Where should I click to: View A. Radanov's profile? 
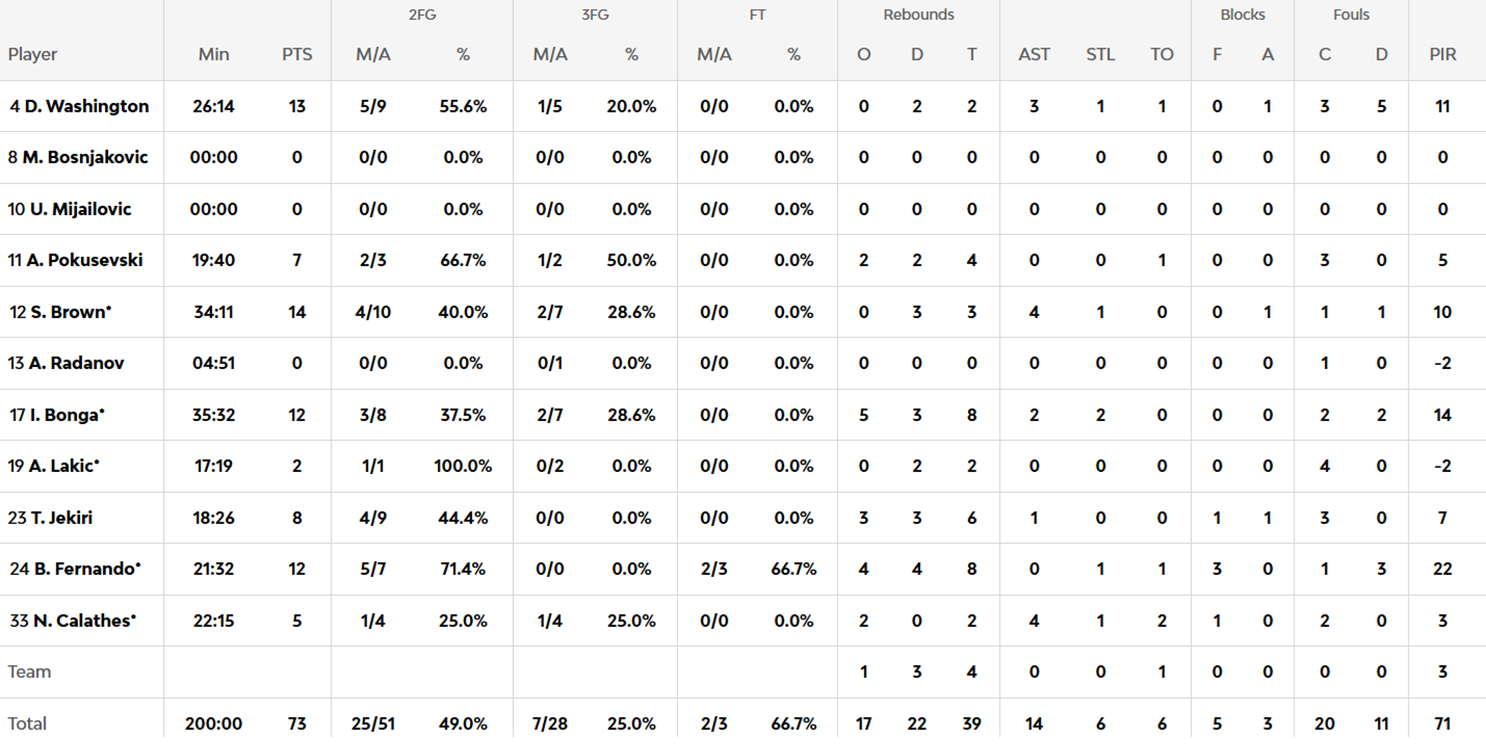pyautogui.click(x=76, y=363)
